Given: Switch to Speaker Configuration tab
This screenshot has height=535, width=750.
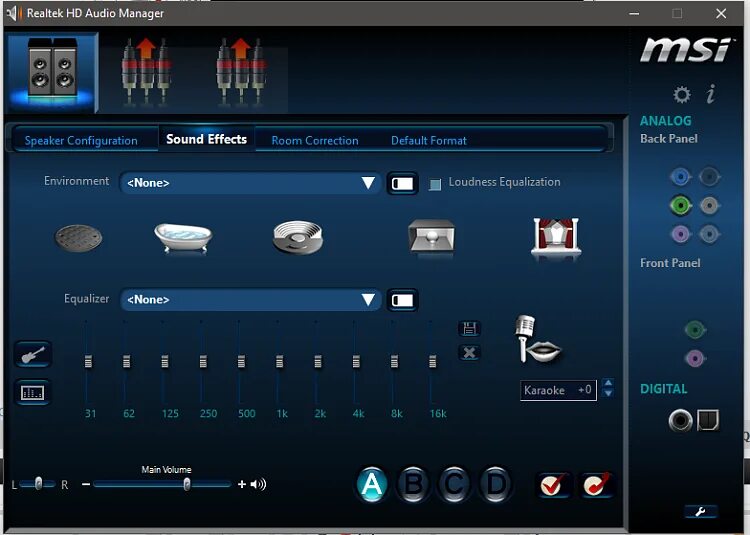Looking at the screenshot, I should 81,141.
